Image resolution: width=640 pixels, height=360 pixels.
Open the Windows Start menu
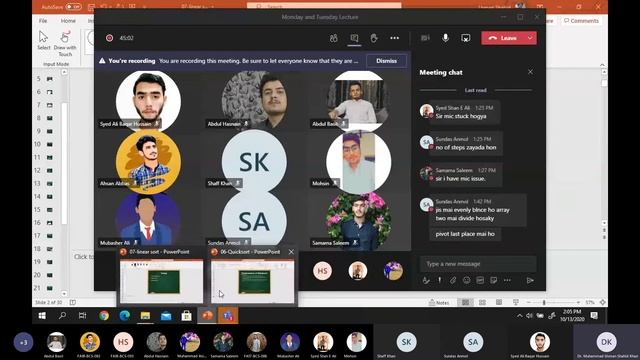coord(42,316)
